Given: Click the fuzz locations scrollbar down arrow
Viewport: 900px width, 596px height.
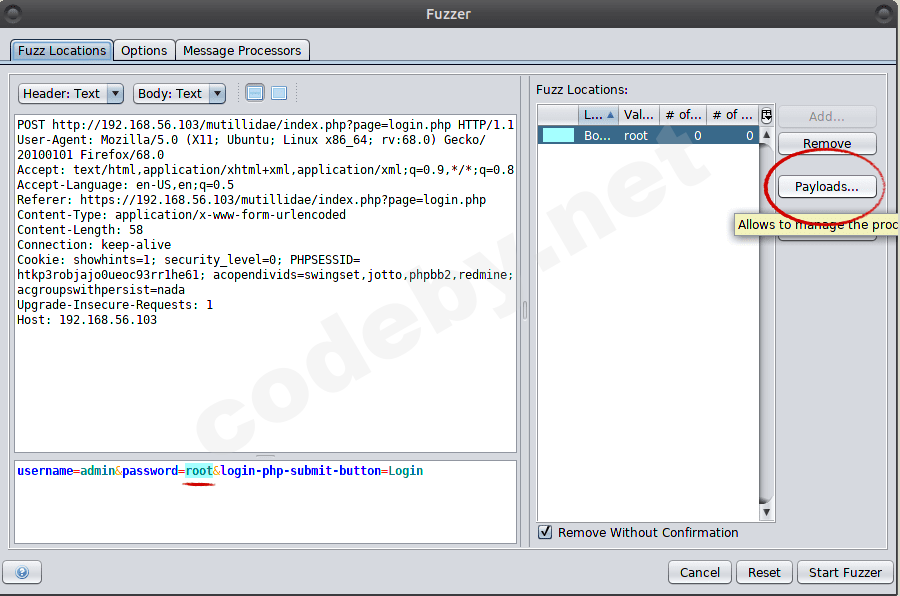Looking at the screenshot, I should tap(766, 512).
